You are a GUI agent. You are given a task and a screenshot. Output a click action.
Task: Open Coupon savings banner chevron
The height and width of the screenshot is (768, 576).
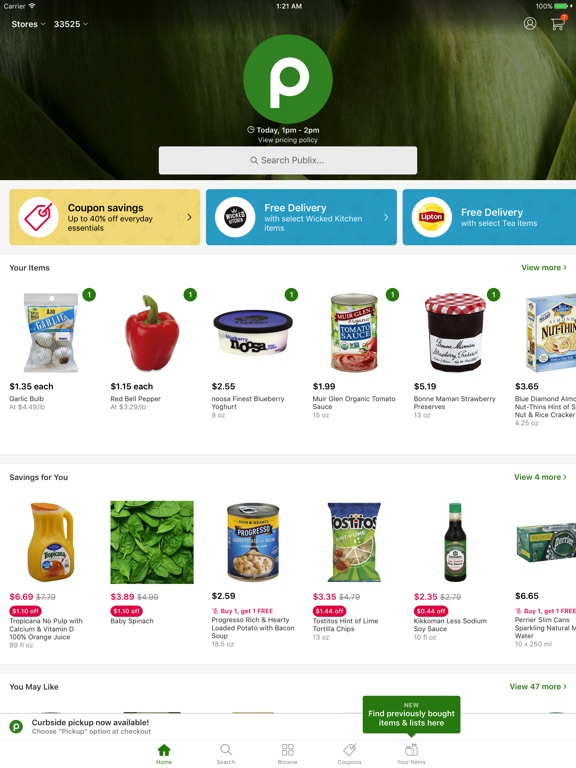(x=190, y=217)
